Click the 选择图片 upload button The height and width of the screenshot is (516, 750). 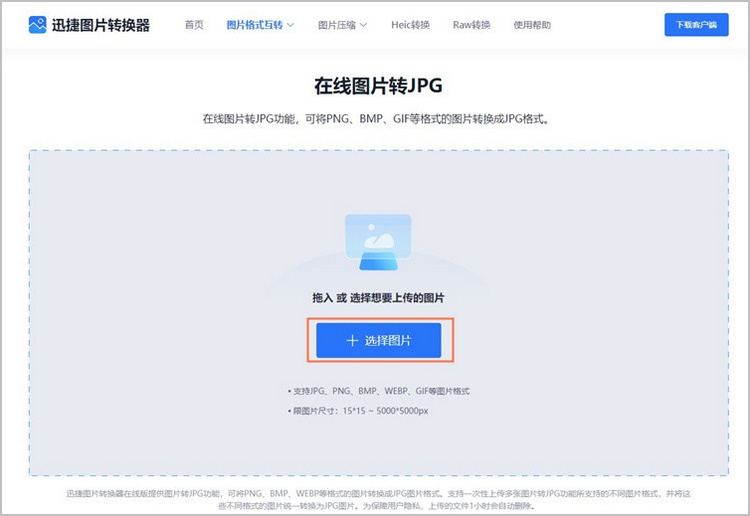pyautogui.click(x=378, y=340)
